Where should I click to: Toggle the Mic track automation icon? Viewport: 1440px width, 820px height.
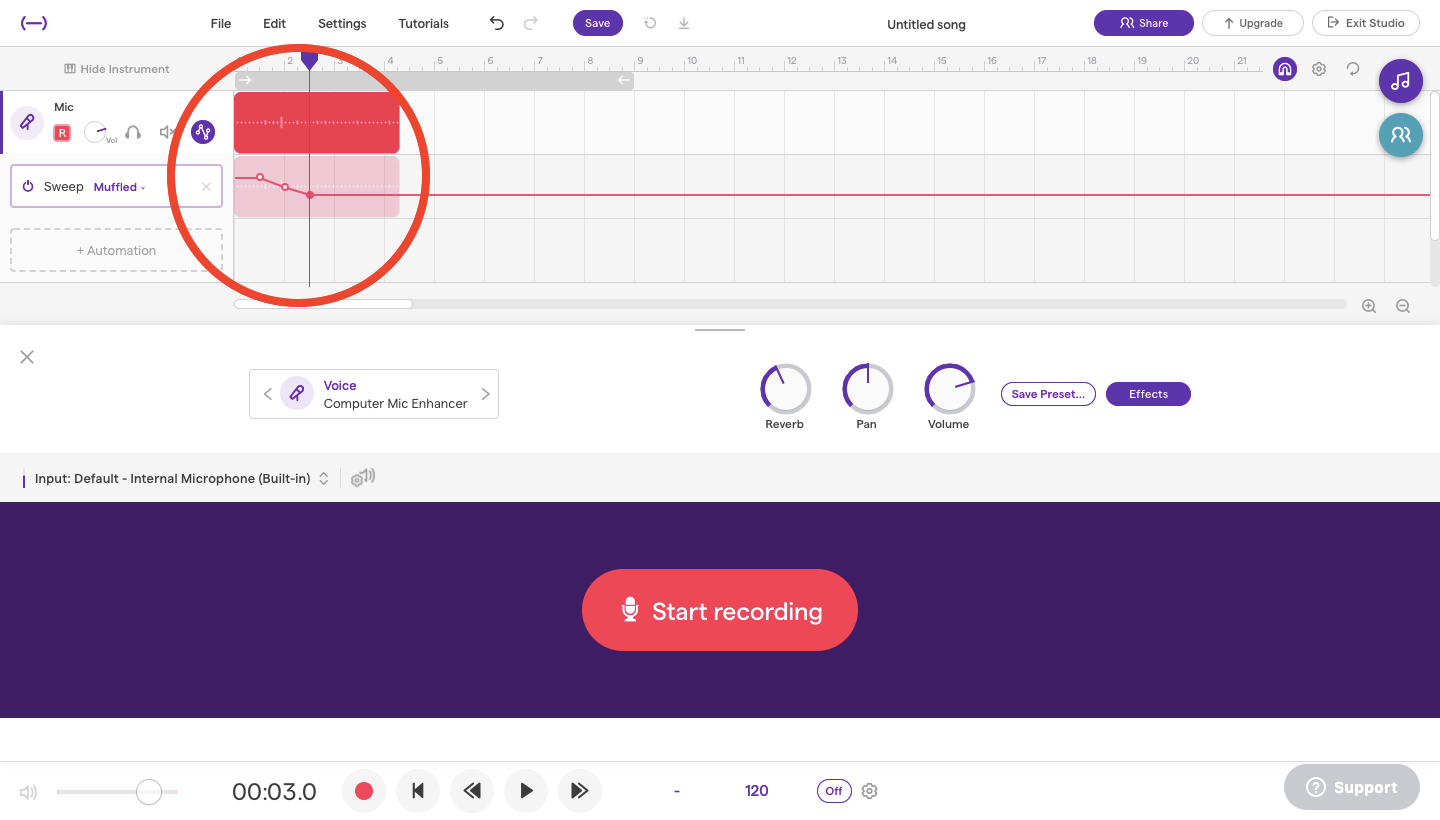pyautogui.click(x=203, y=132)
